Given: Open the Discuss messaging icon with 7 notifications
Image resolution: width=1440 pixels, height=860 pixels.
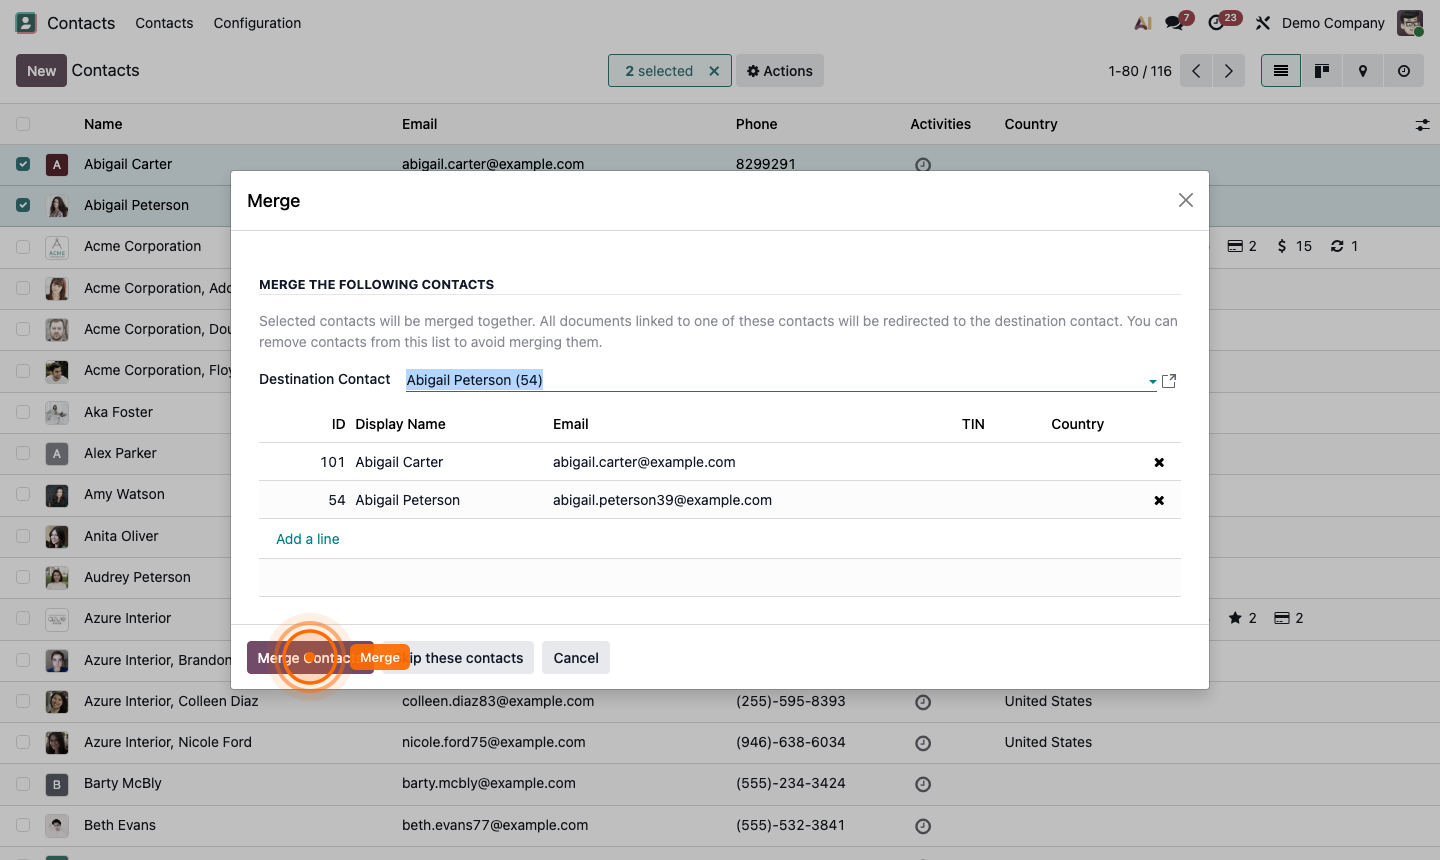Looking at the screenshot, I should click(1172, 22).
